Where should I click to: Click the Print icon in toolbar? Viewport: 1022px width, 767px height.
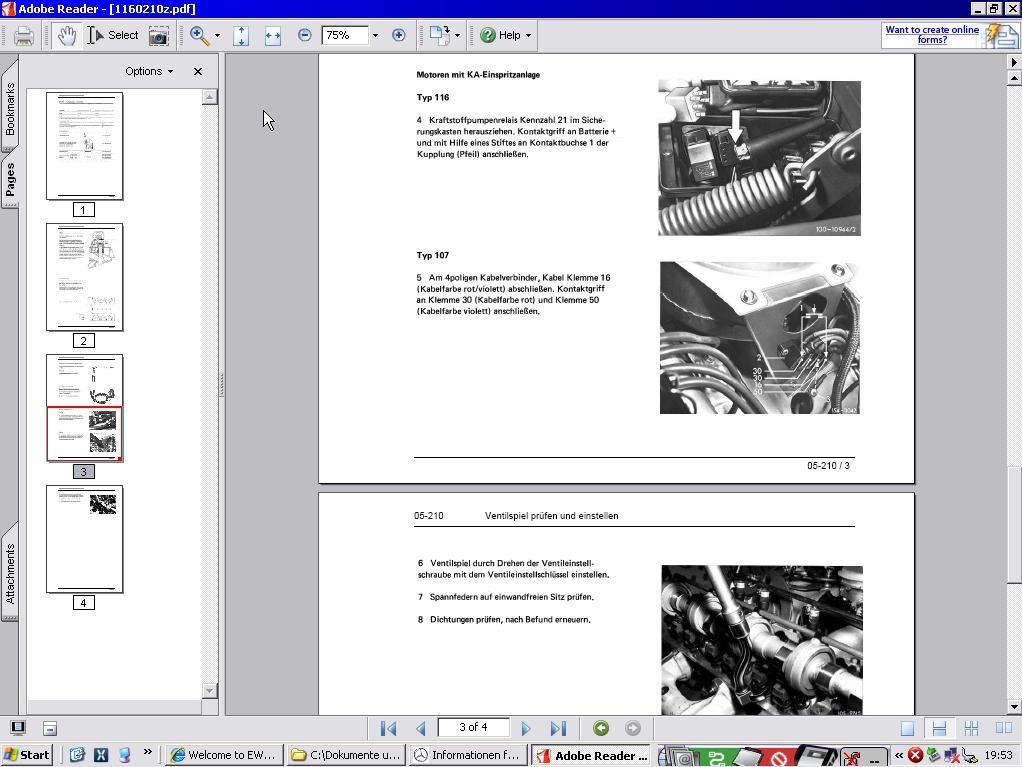pyautogui.click(x=23, y=36)
